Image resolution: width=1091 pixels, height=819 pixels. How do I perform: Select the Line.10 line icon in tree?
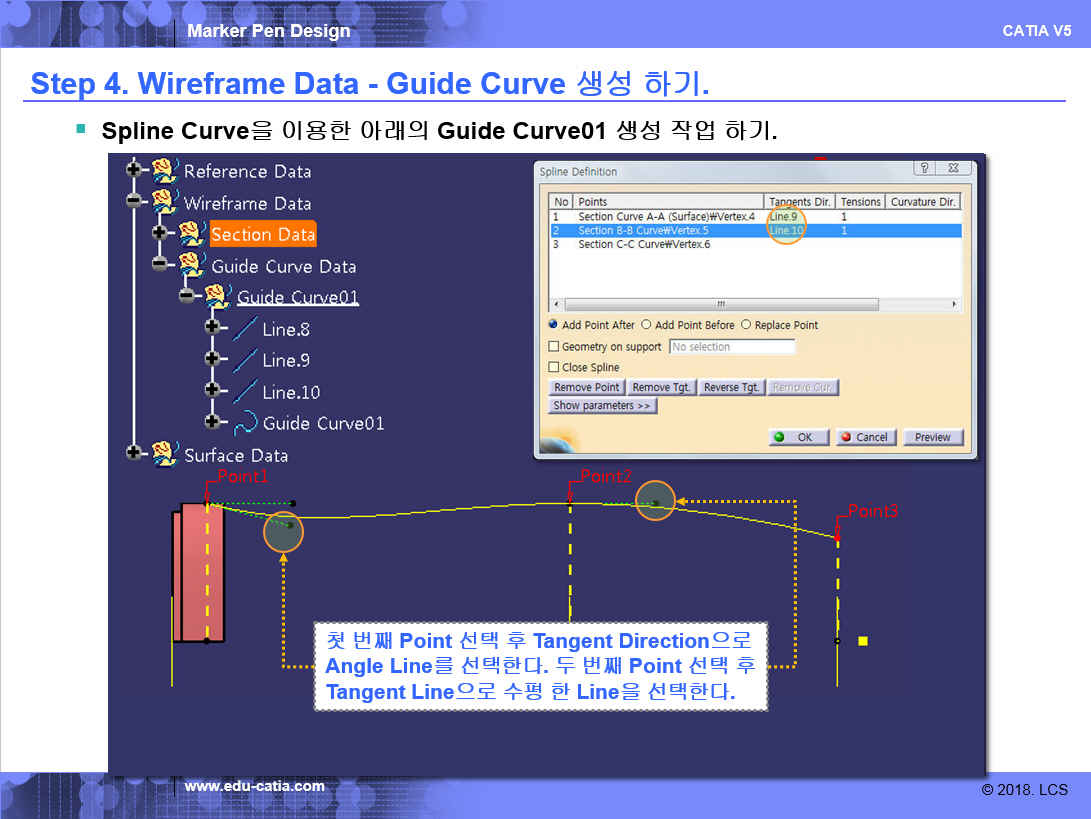(x=245, y=392)
